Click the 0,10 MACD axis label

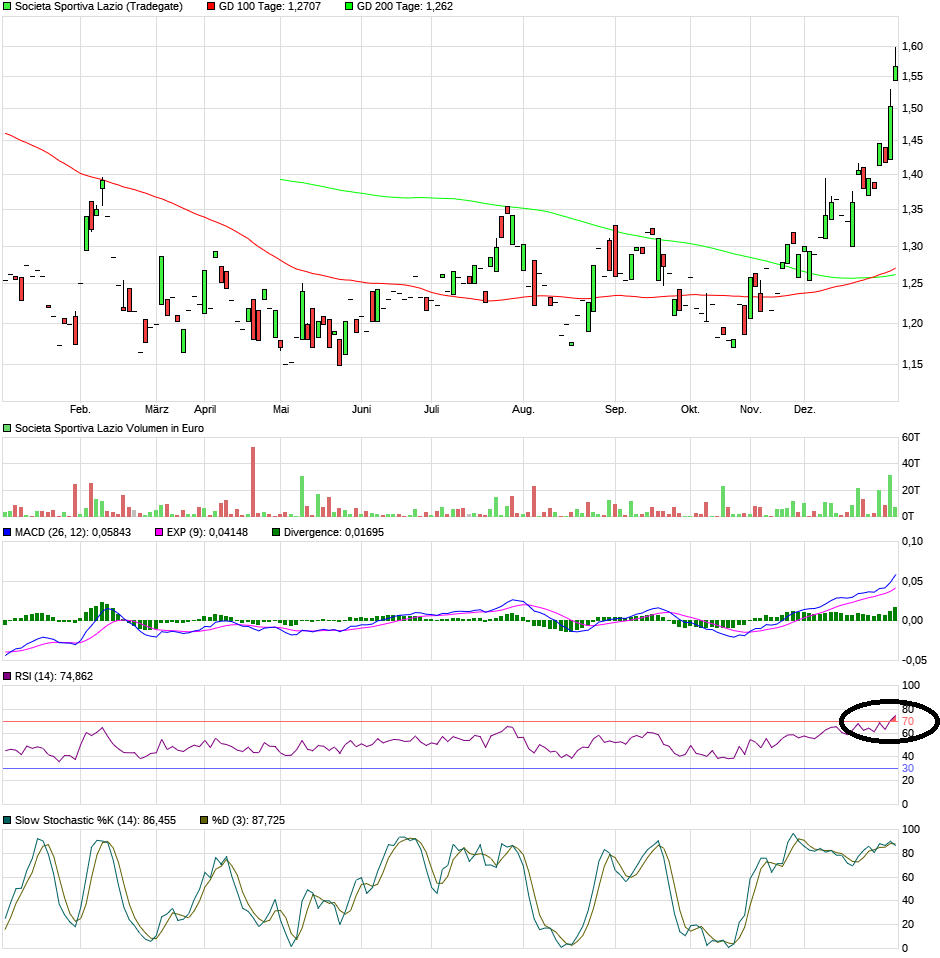913,541
